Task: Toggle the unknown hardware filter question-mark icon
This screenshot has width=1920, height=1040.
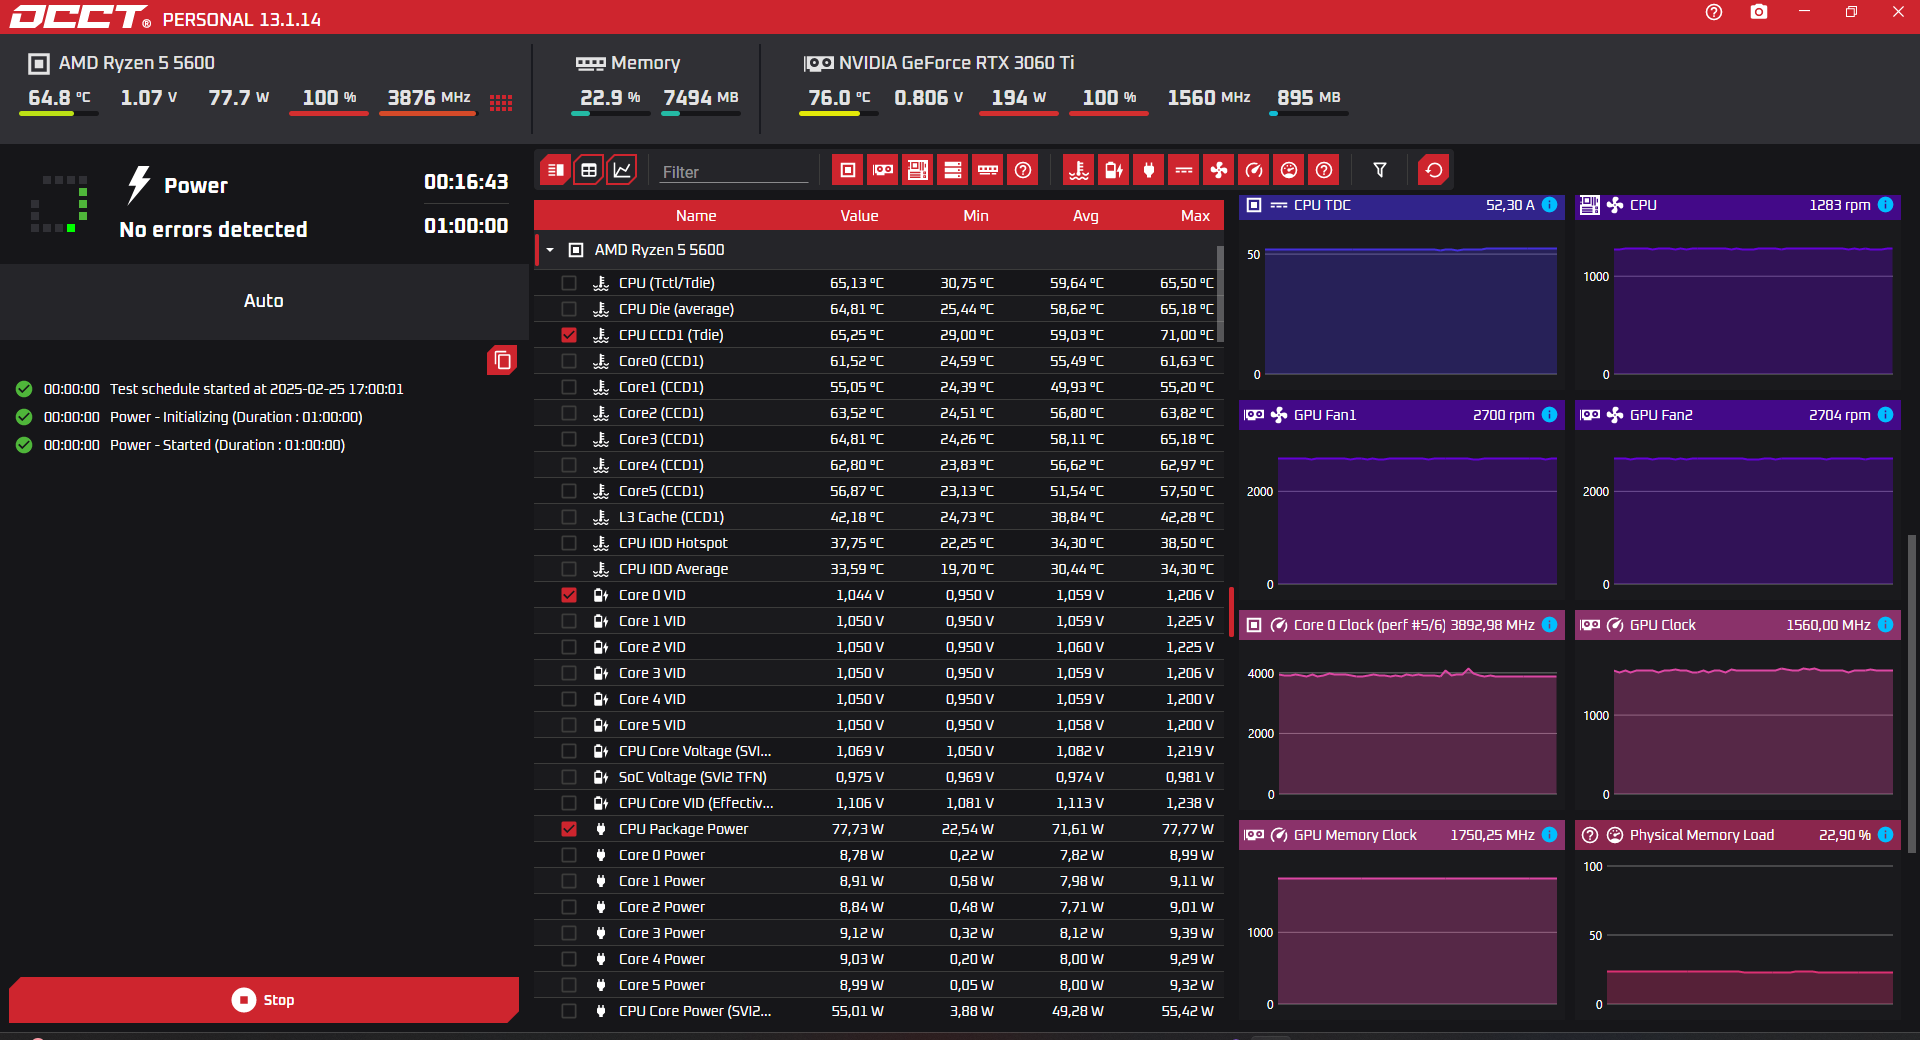Action: (x=1023, y=170)
